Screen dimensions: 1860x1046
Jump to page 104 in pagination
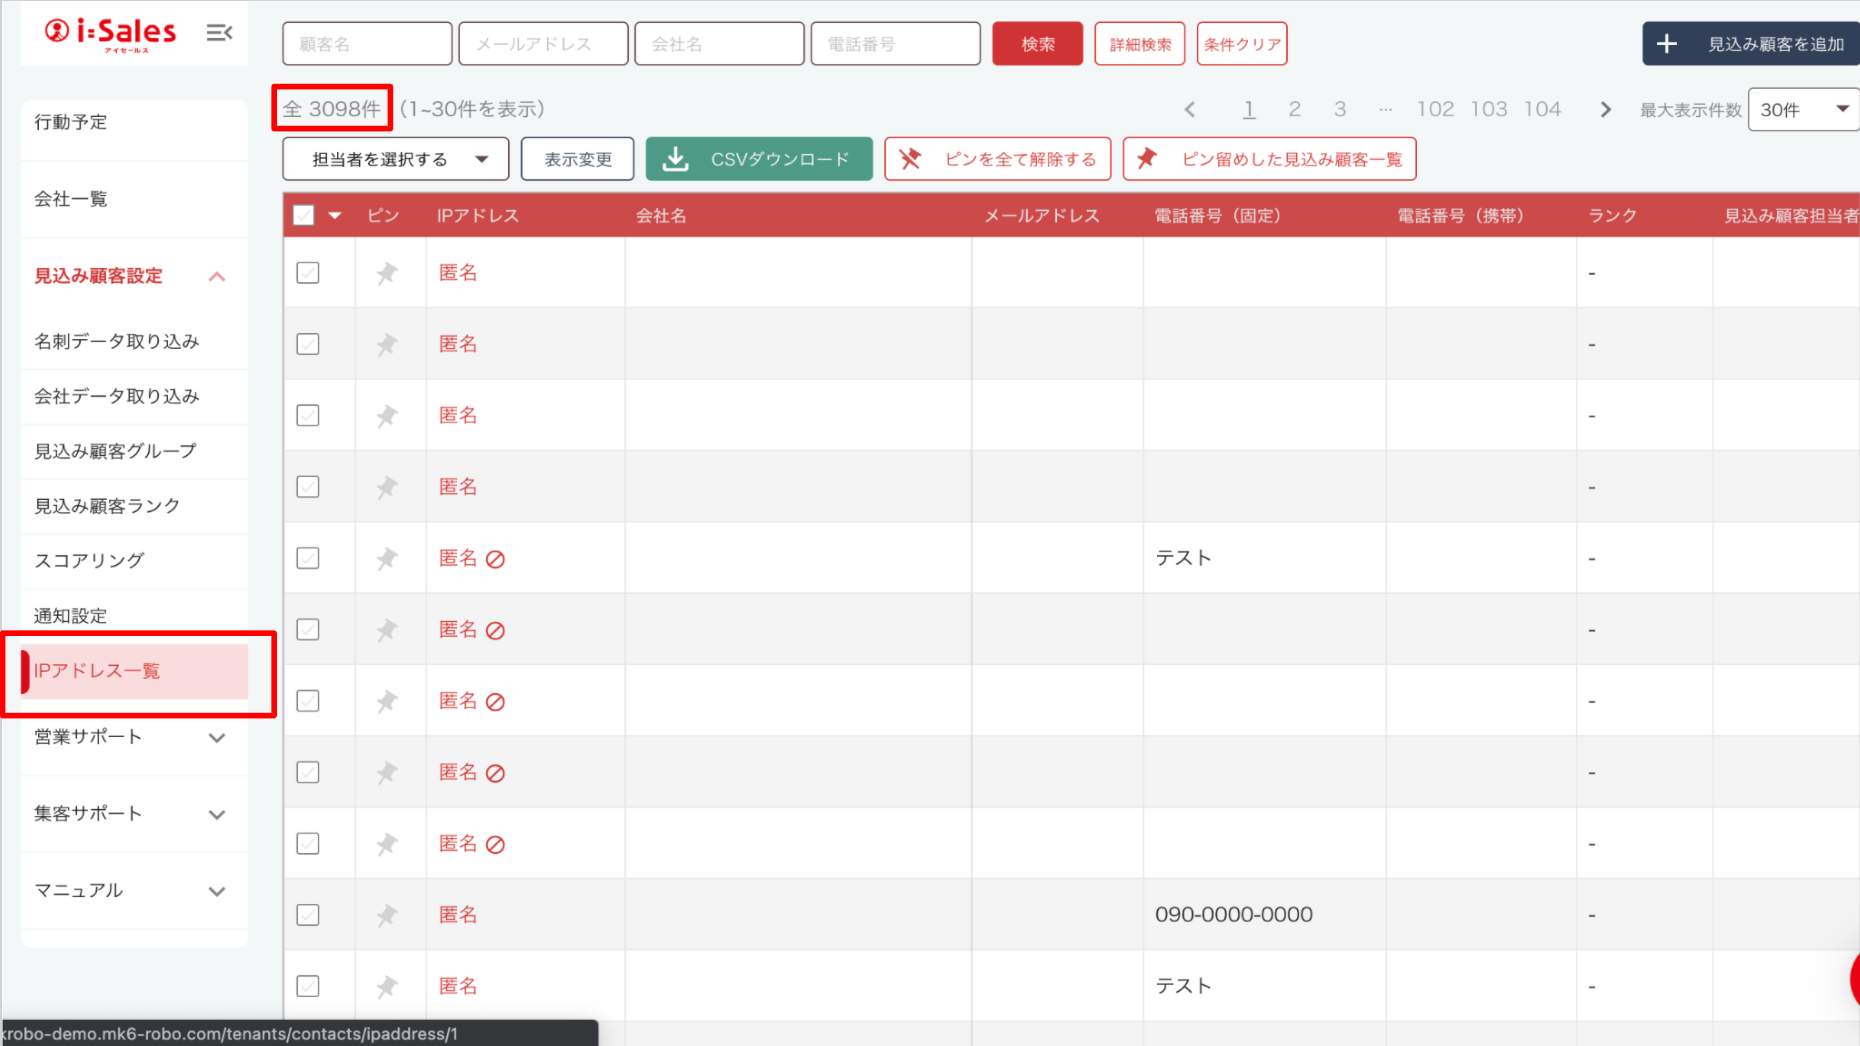(1542, 109)
